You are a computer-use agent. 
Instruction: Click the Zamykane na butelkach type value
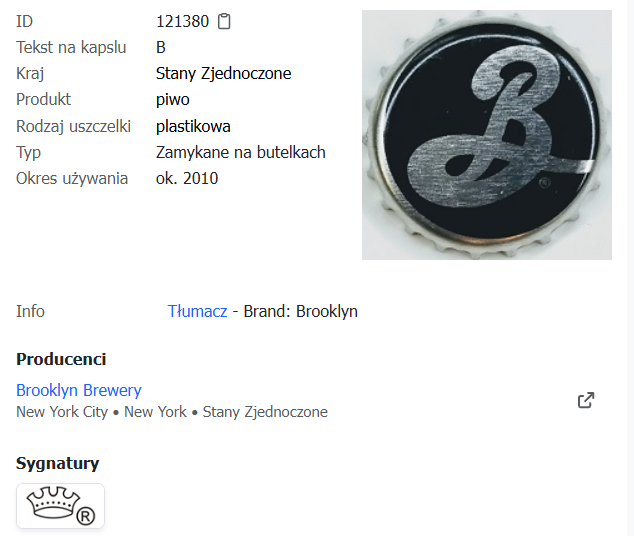point(241,152)
